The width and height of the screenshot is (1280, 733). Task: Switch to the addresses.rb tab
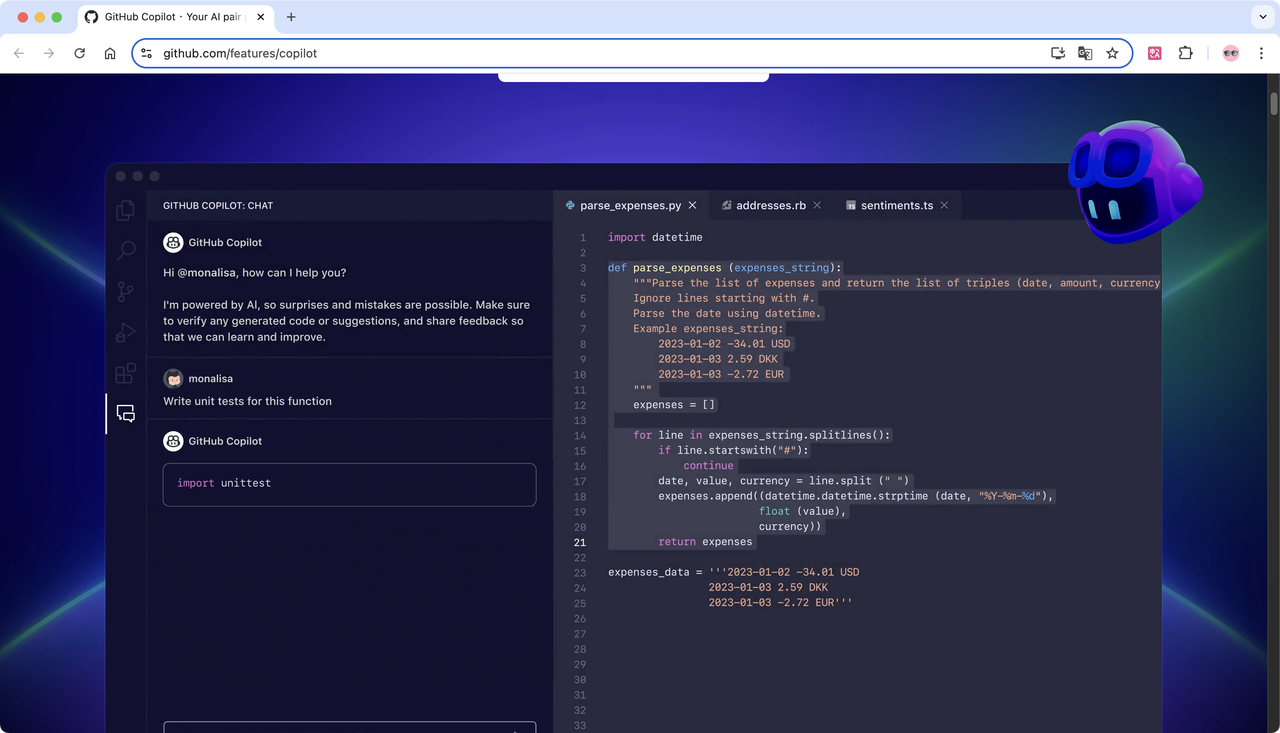(770, 205)
